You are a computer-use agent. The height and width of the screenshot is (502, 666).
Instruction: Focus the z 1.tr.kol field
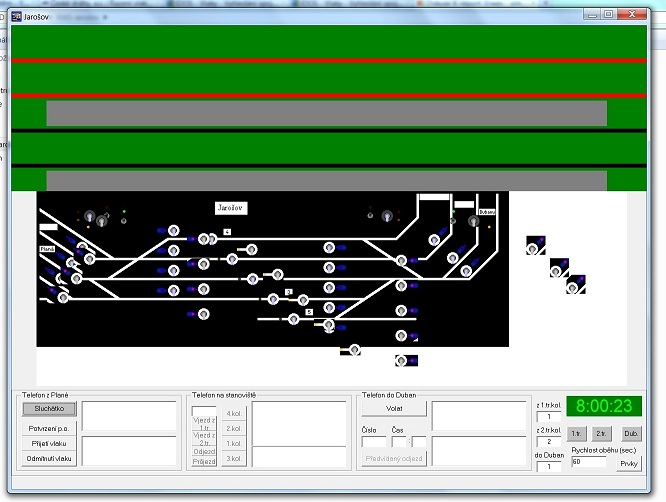(x=549, y=417)
